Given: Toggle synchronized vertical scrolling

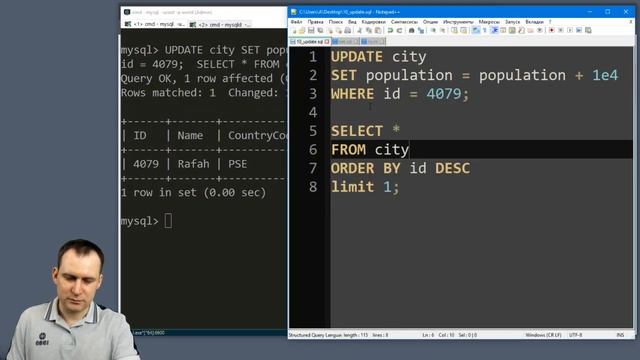Looking at the screenshot, I should pyautogui.click(x=454, y=30).
